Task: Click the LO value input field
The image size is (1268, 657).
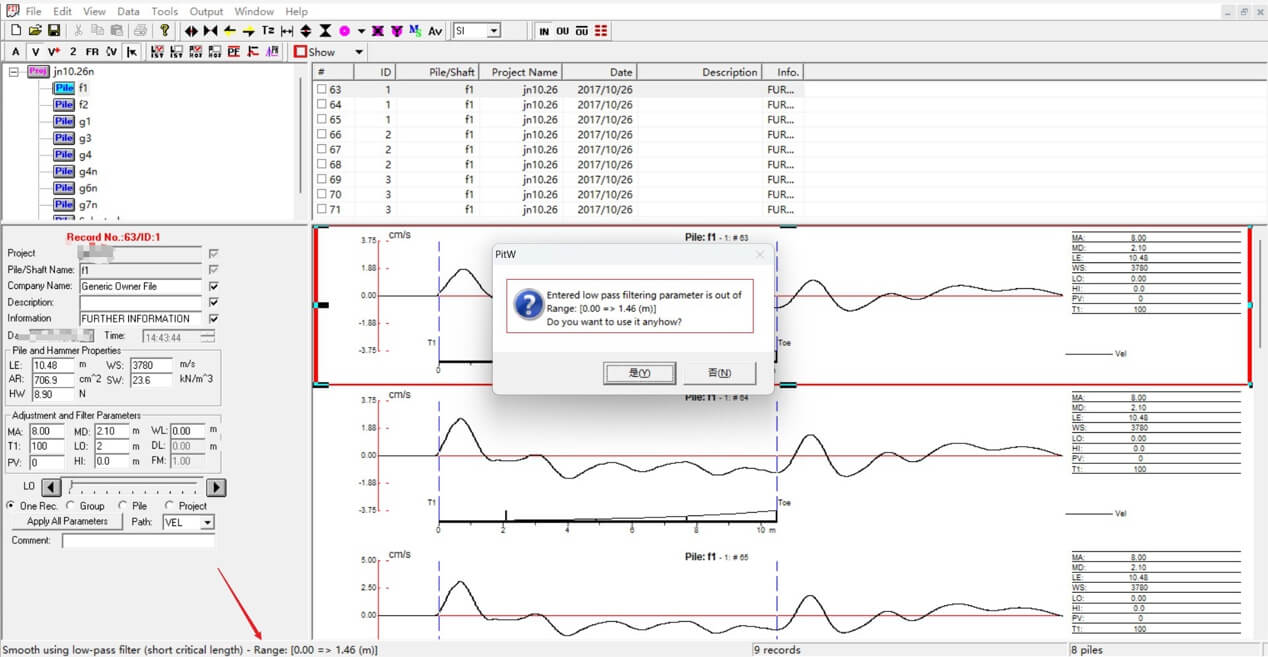Action: coord(111,446)
